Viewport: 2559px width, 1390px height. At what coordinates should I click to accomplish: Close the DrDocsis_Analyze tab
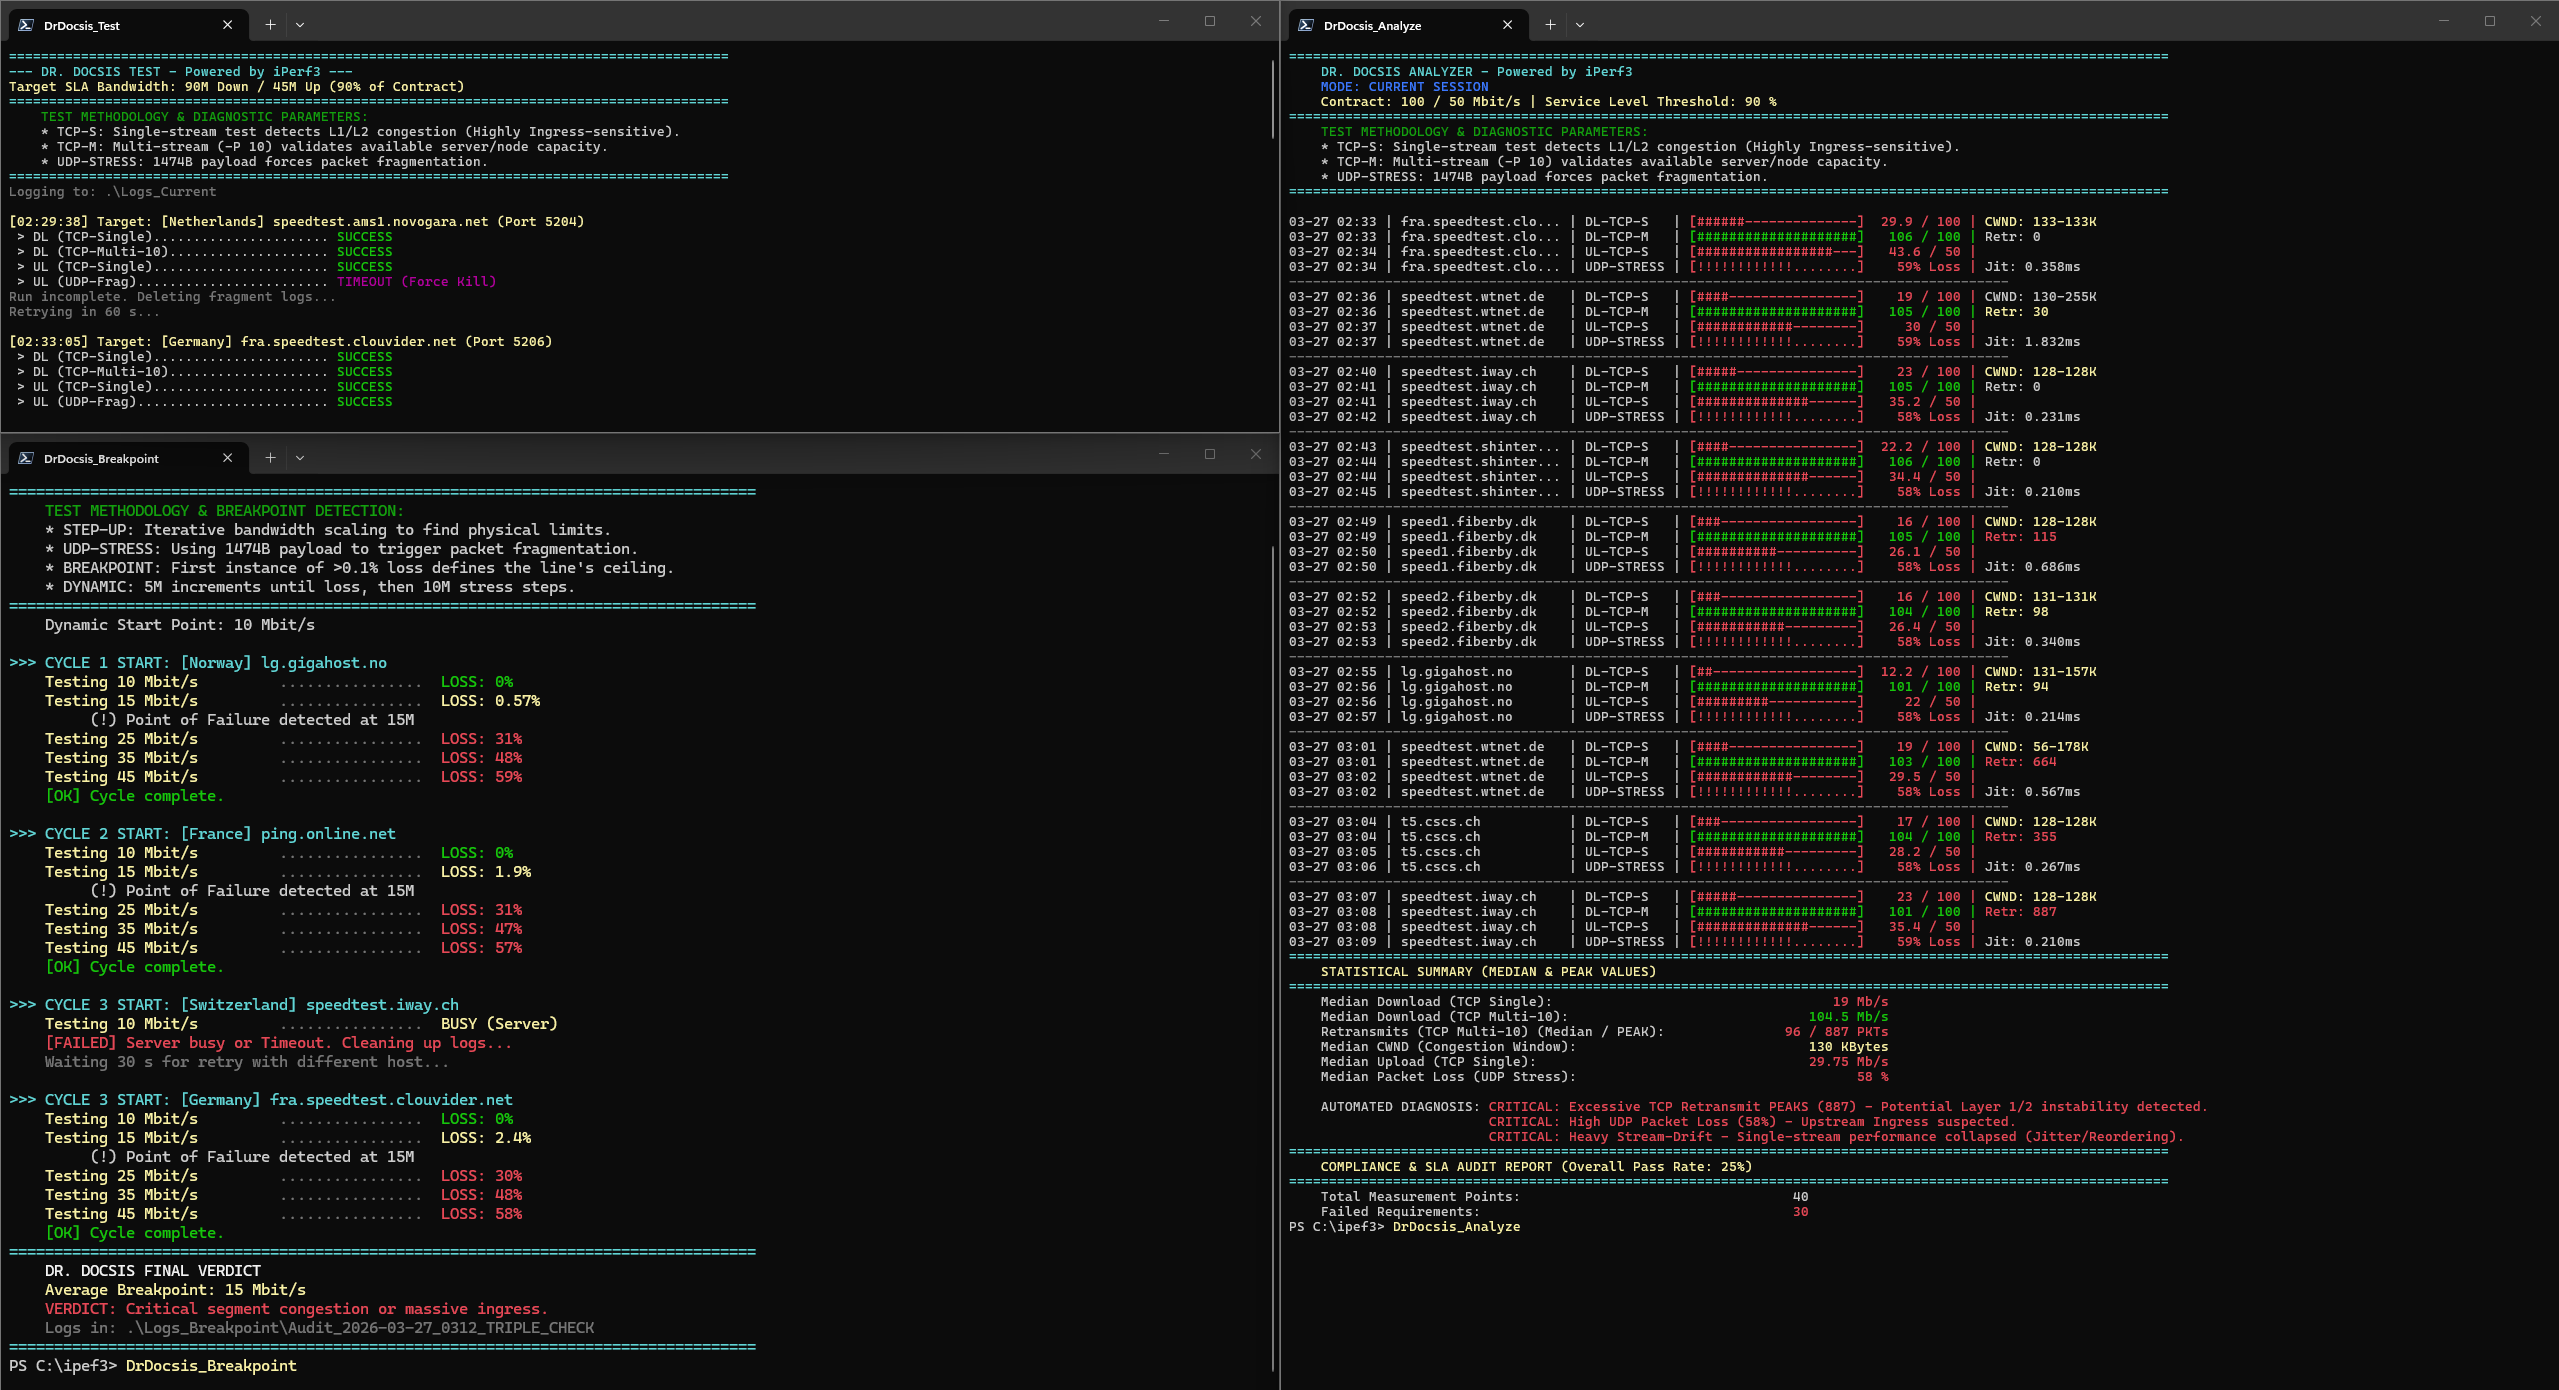(1507, 25)
